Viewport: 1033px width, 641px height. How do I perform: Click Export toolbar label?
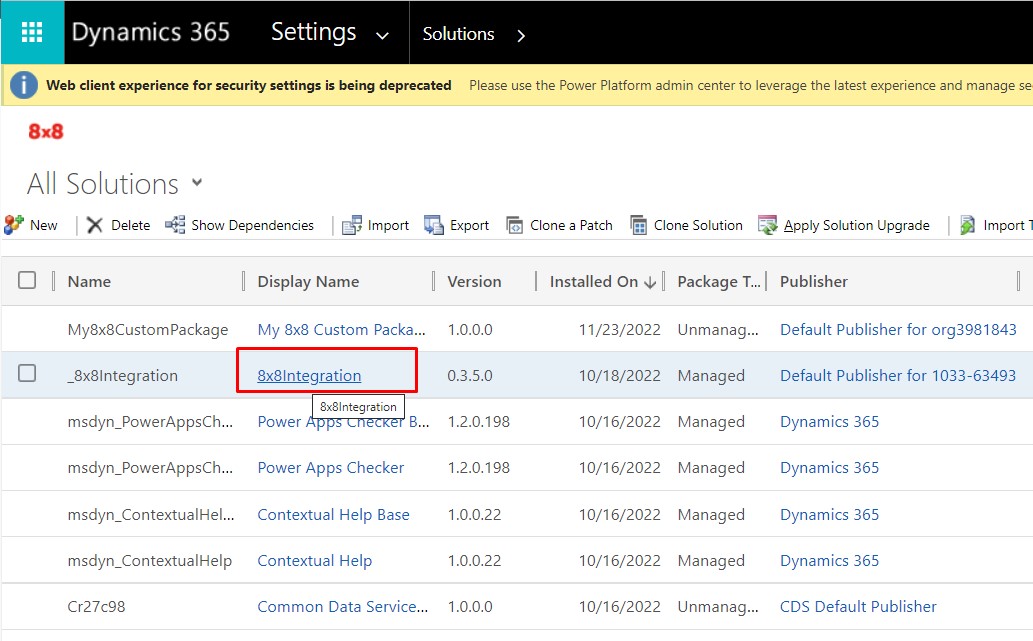coord(469,225)
